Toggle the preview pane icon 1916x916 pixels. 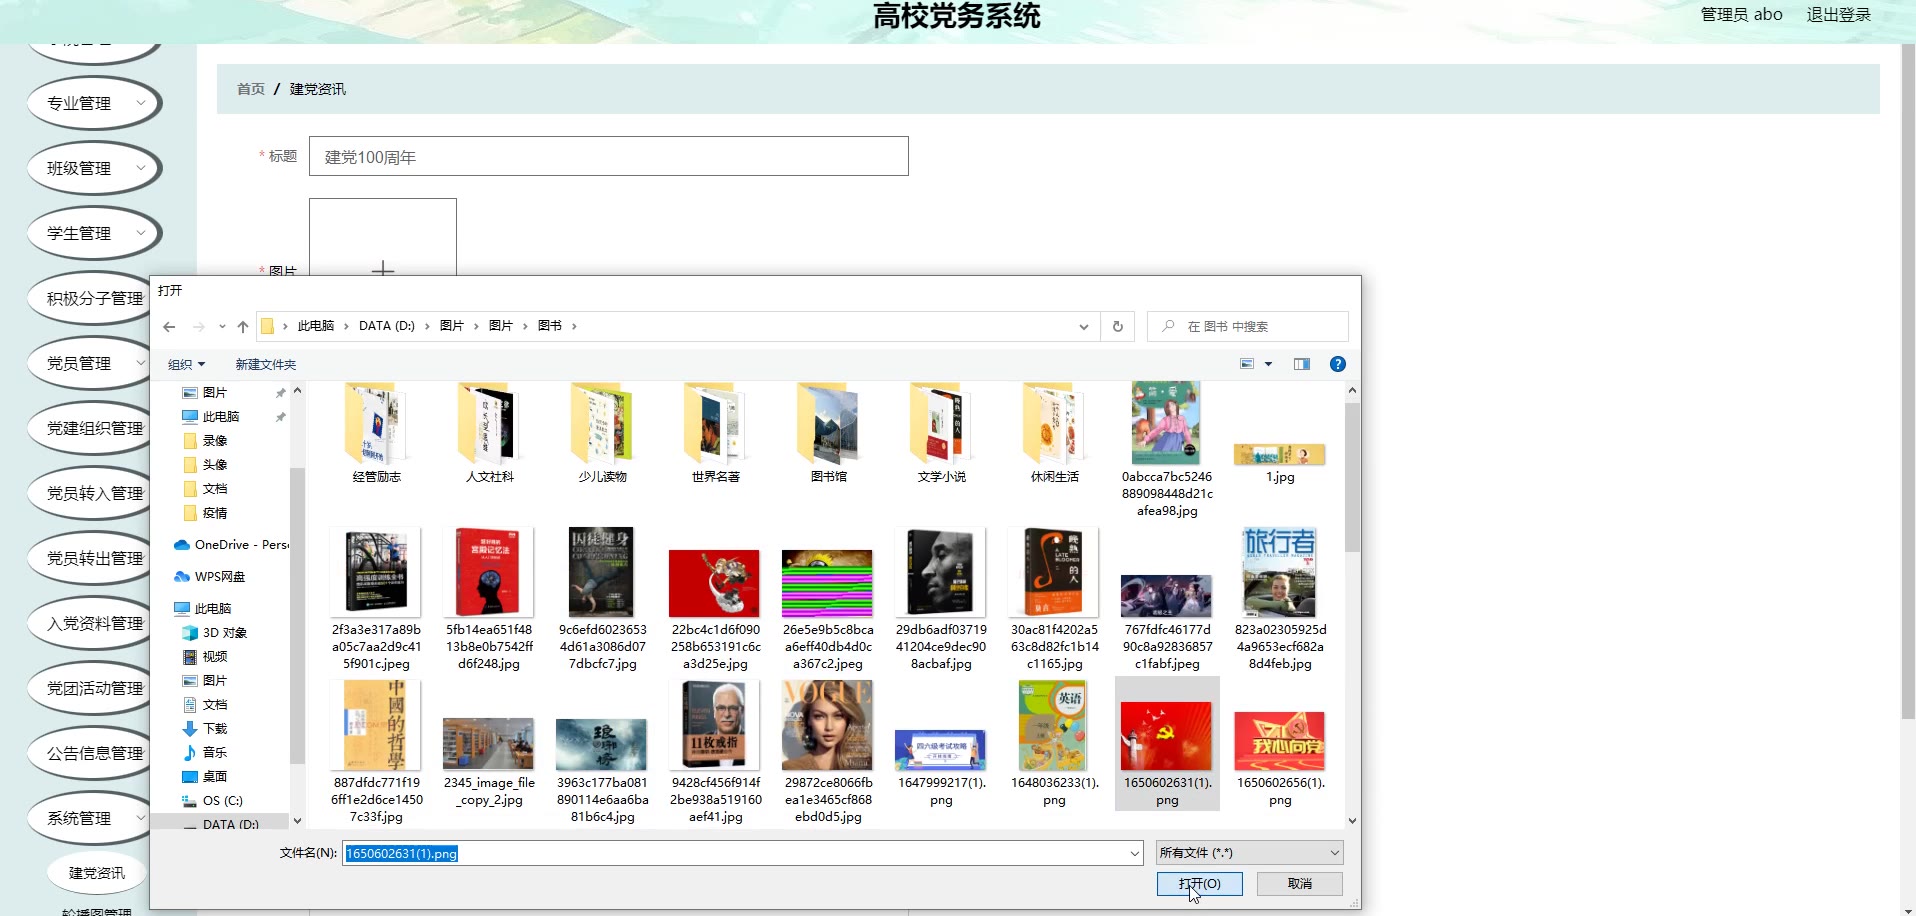pos(1301,364)
